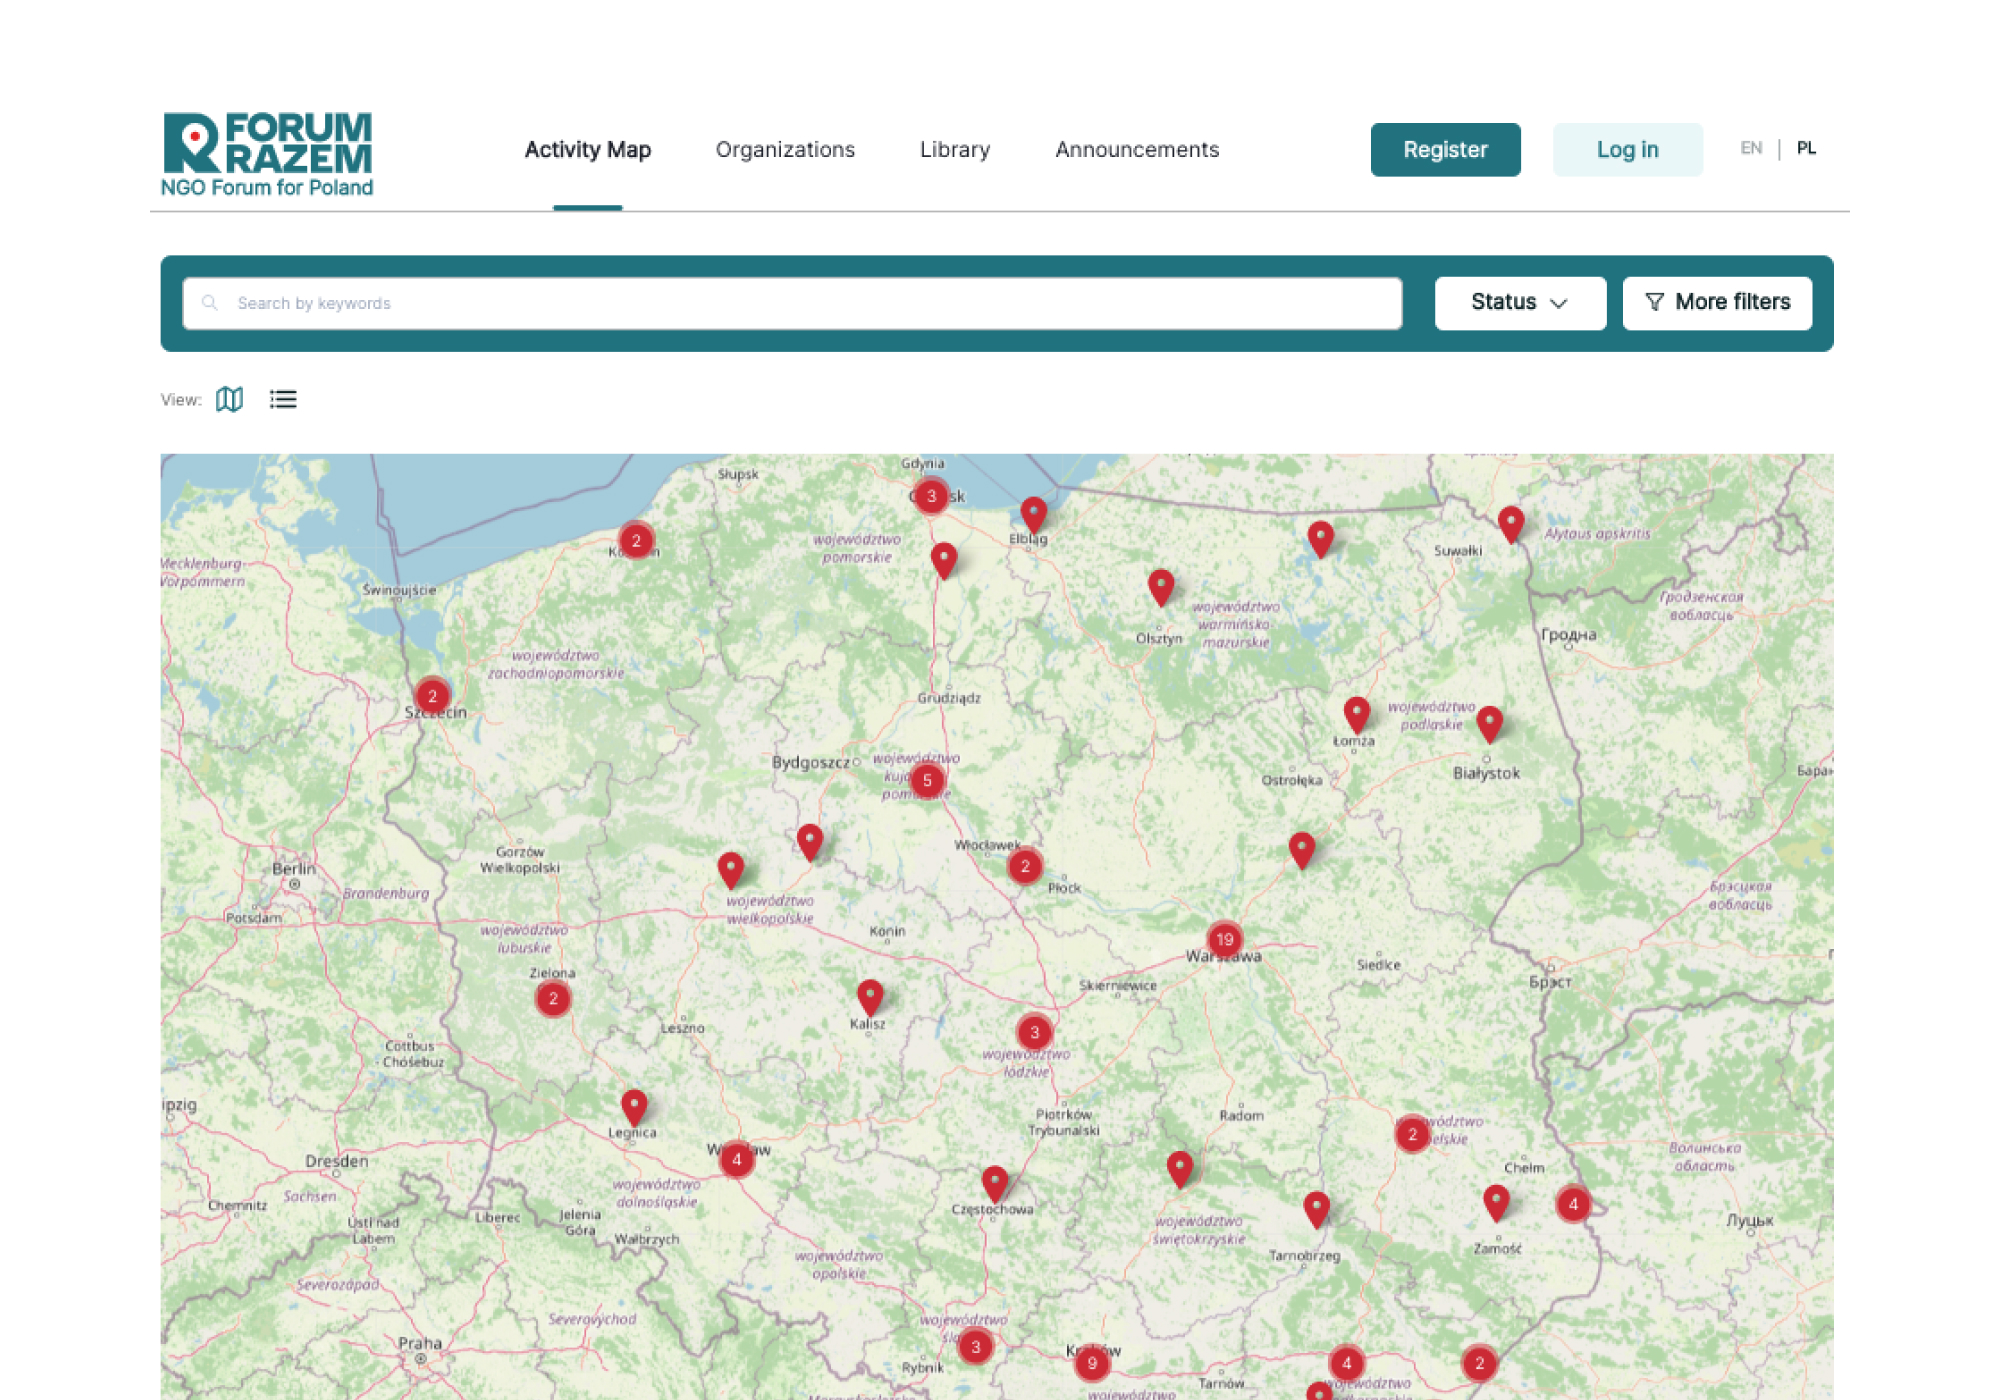The width and height of the screenshot is (2000, 1400).
Task: Click the filter funnel icon on More filters
Action: [1655, 302]
